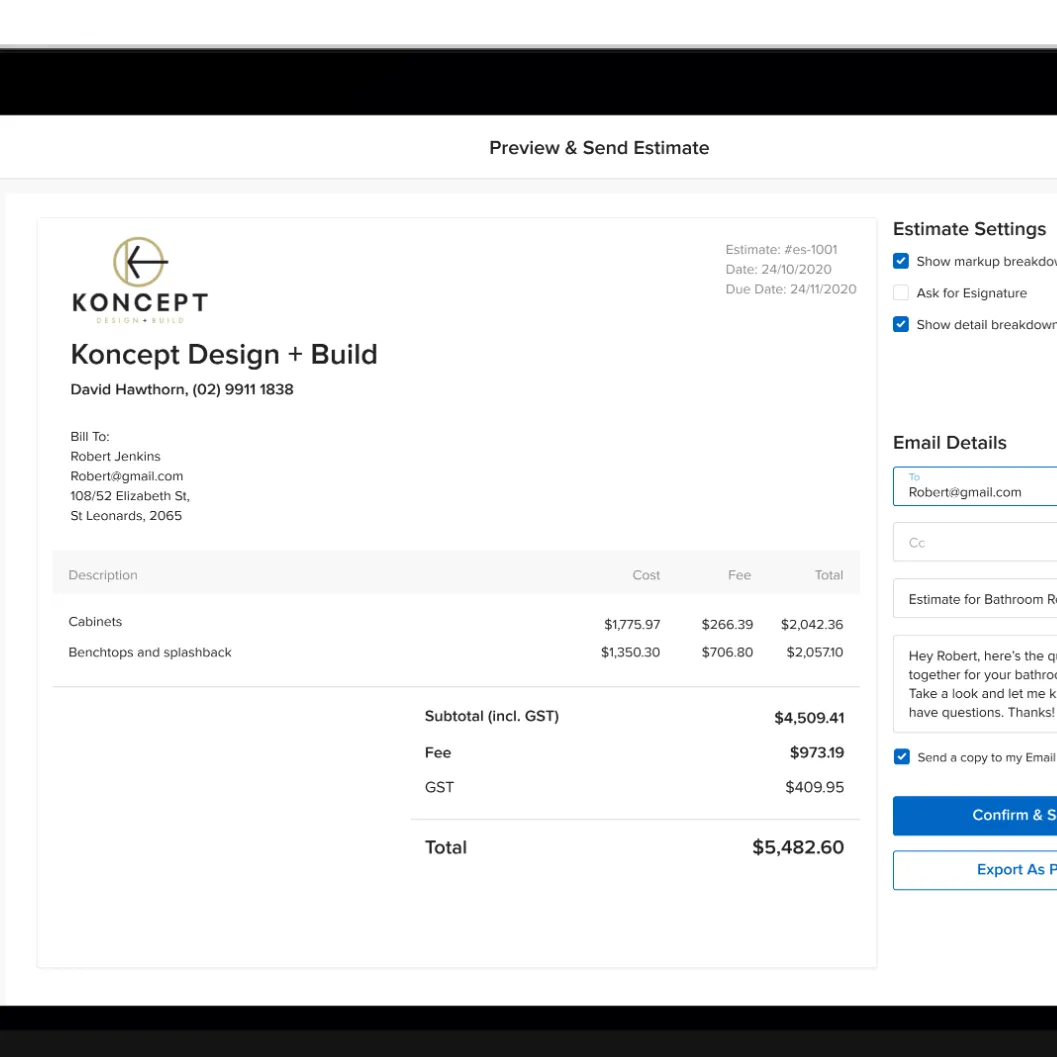Click the Preview & Send Estimate title

(x=599, y=147)
